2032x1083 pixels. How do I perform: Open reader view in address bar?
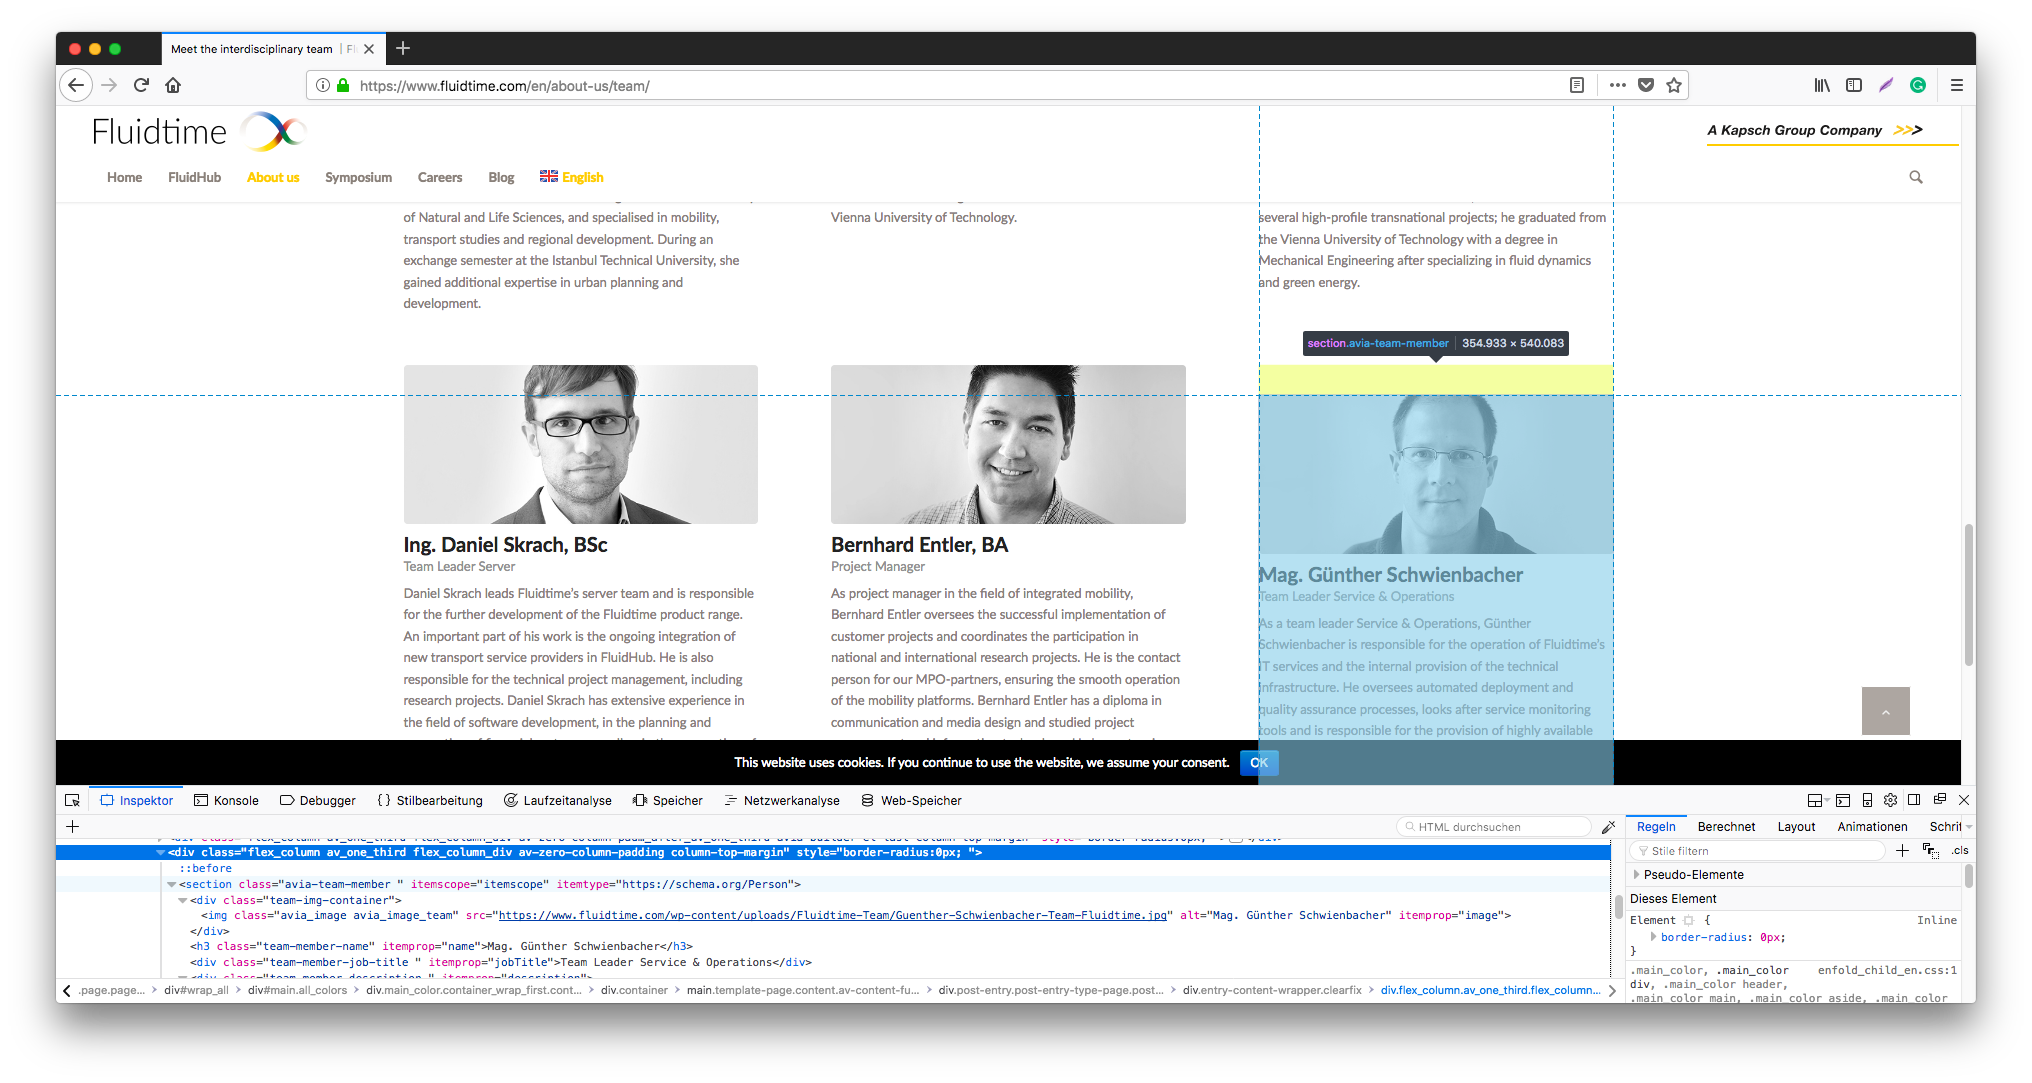coord(1577,86)
